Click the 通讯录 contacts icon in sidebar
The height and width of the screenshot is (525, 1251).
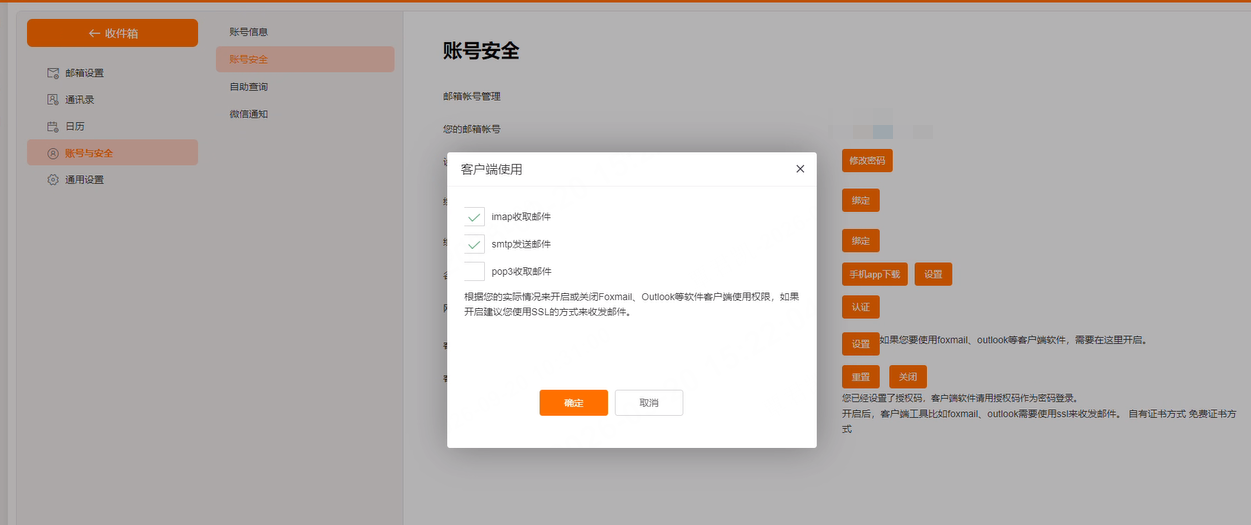(53, 100)
